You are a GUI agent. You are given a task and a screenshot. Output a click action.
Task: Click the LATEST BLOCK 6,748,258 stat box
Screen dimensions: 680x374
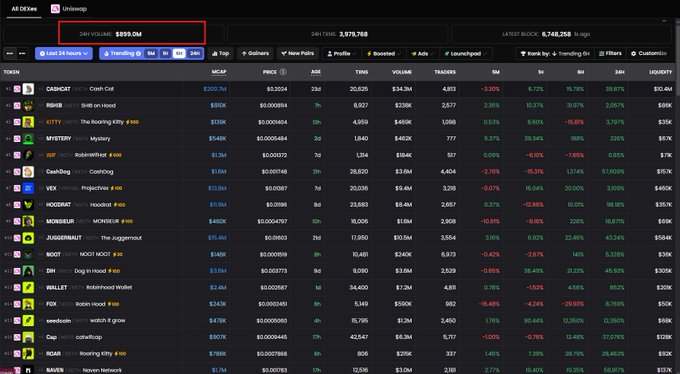[x=561, y=34]
